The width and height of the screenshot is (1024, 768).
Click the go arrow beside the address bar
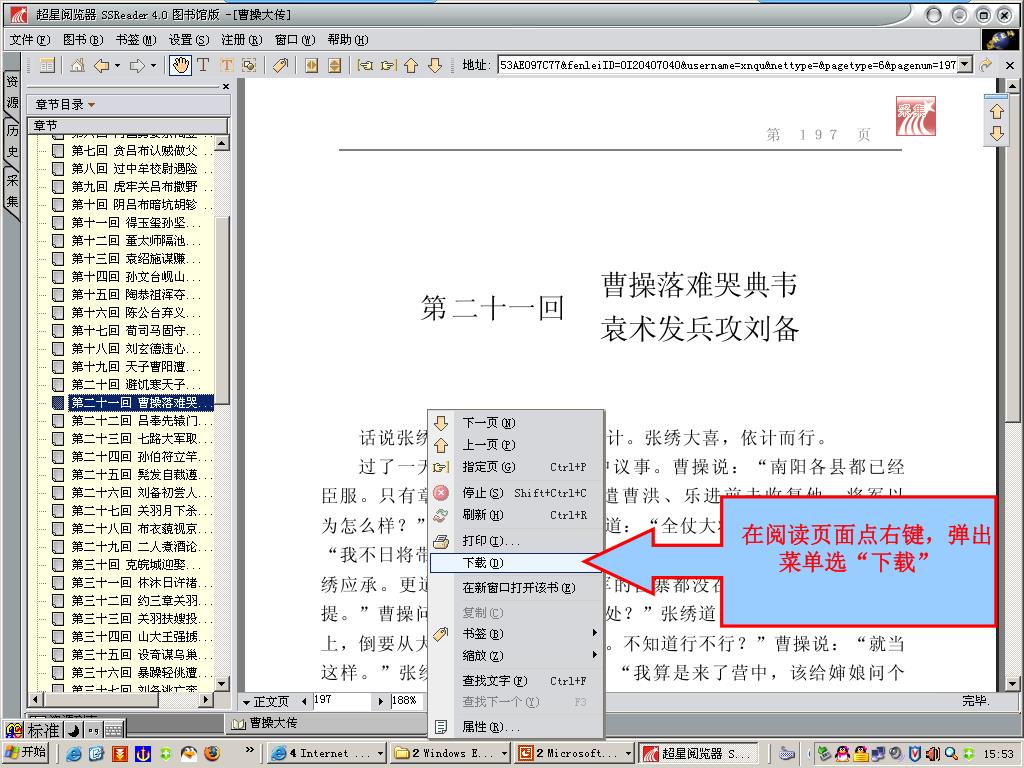[986, 65]
